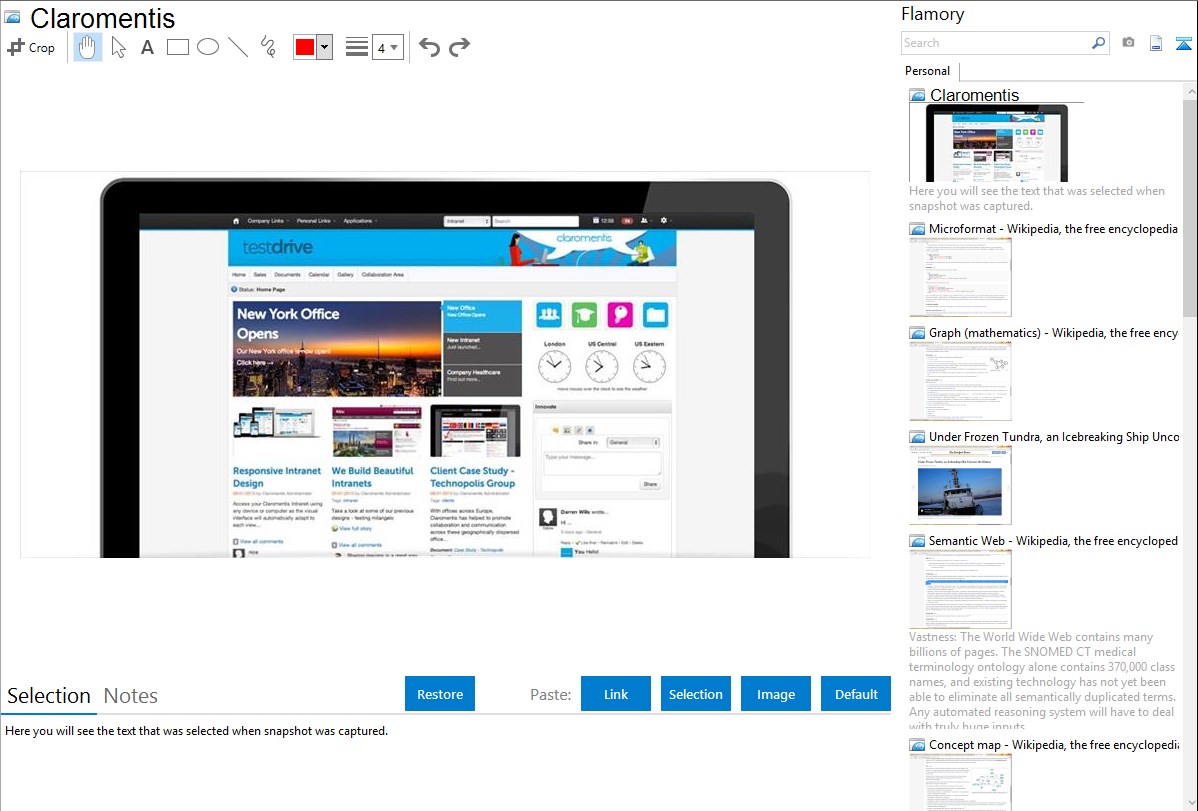Open the Microformat snapshot thumbnail

tap(960, 277)
